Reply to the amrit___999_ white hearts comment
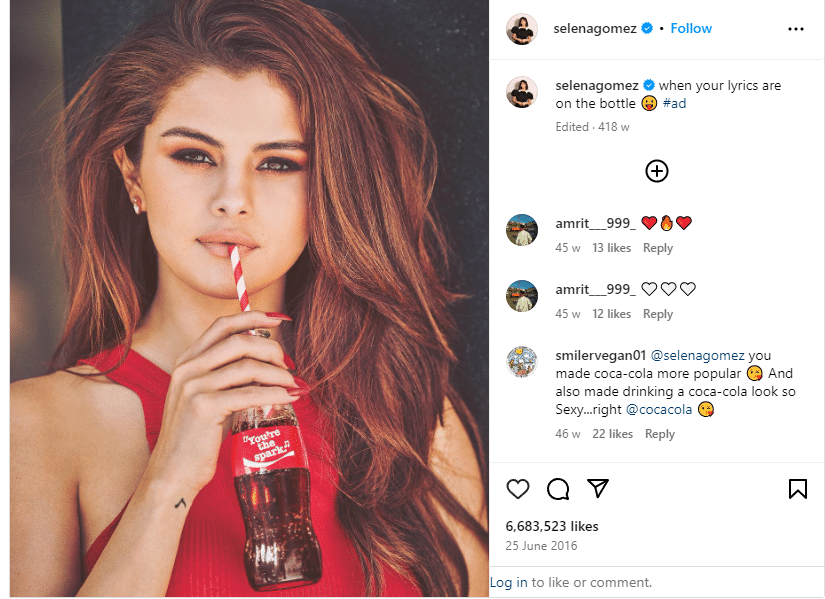Viewport: 825px width, 599px height. 658,314
